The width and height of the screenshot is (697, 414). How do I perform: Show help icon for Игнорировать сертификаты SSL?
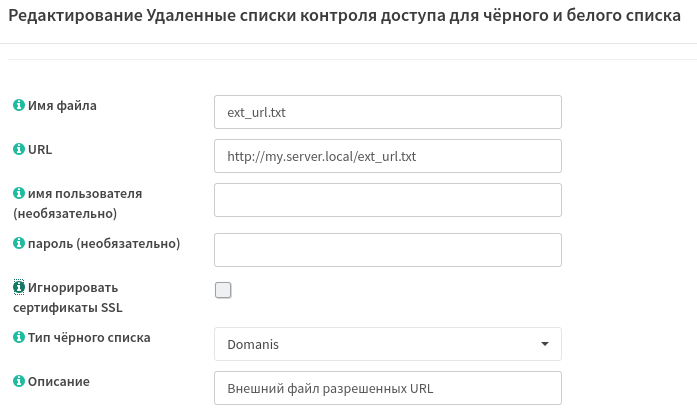point(19,287)
